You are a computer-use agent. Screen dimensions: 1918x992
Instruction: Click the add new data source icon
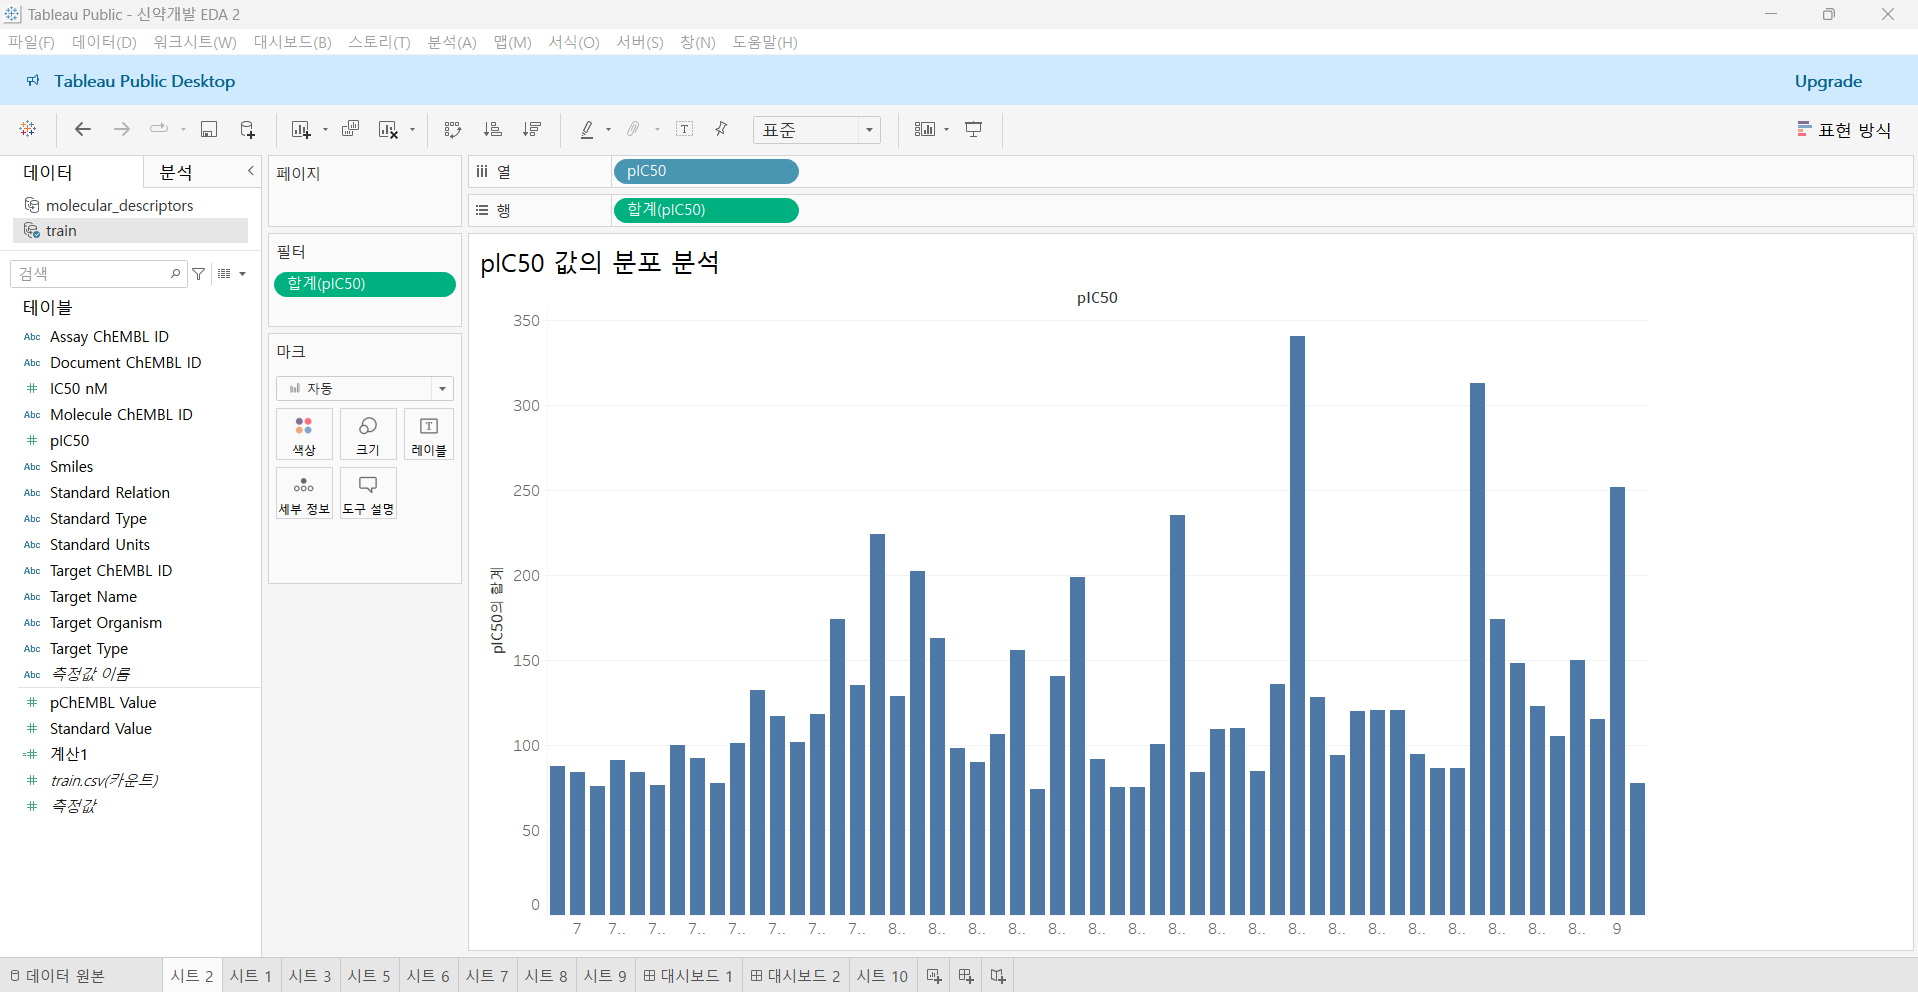247,129
